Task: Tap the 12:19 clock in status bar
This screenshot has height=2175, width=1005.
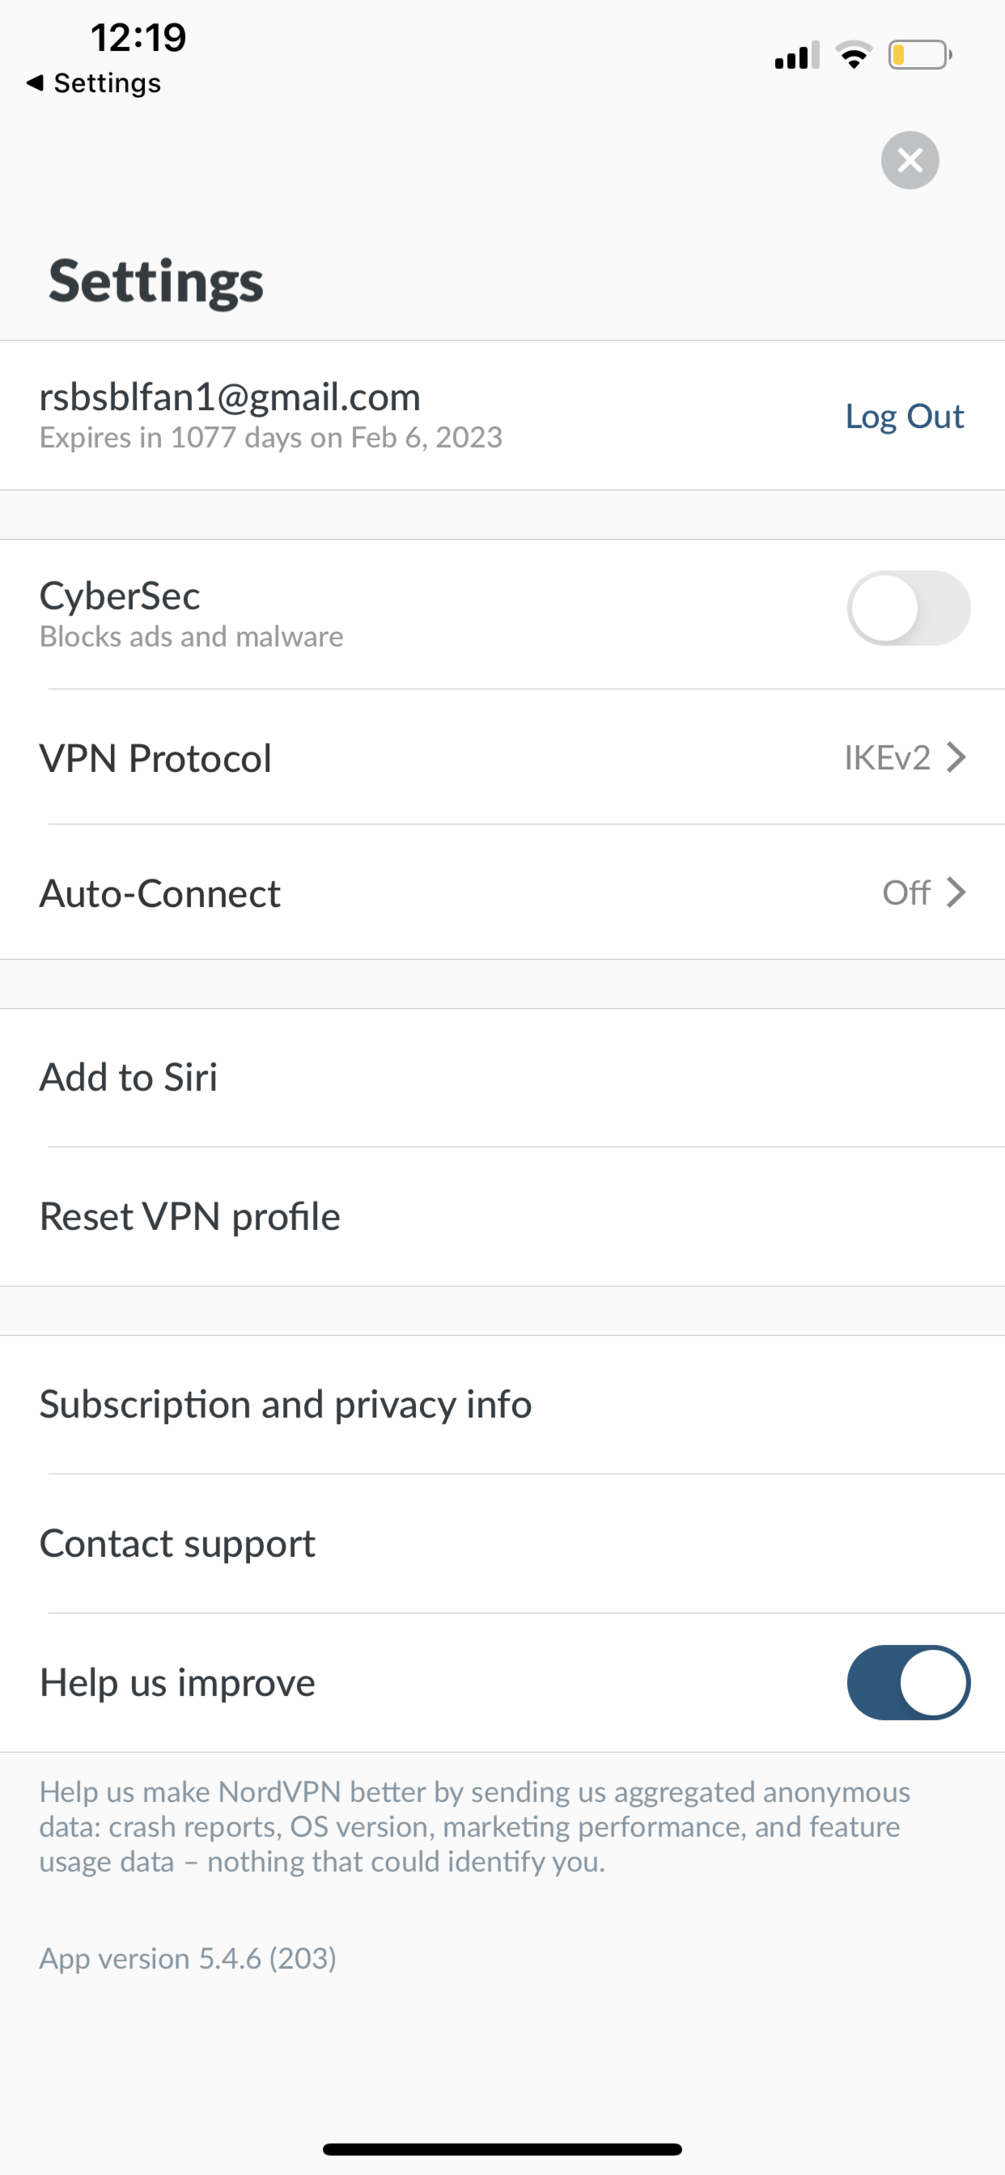Action: coord(138,38)
